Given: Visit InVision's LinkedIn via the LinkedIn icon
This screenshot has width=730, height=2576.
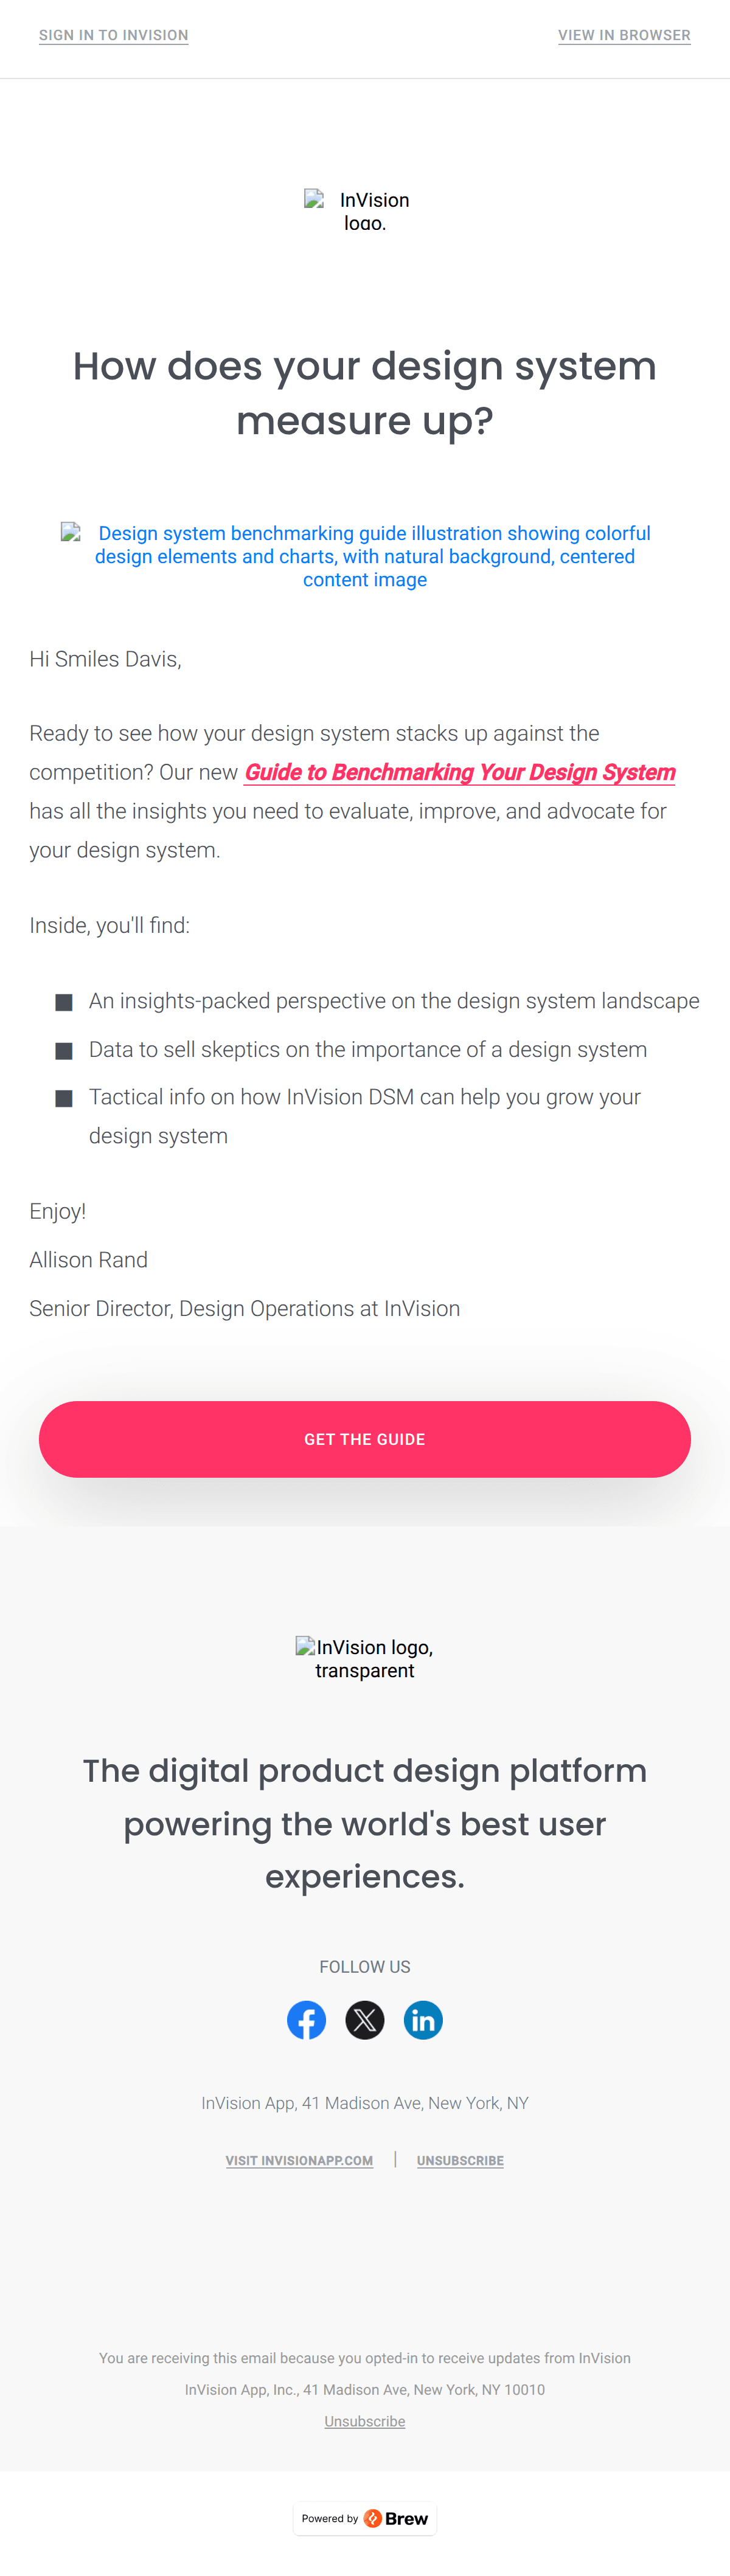Looking at the screenshot, I should (423, 2019).
